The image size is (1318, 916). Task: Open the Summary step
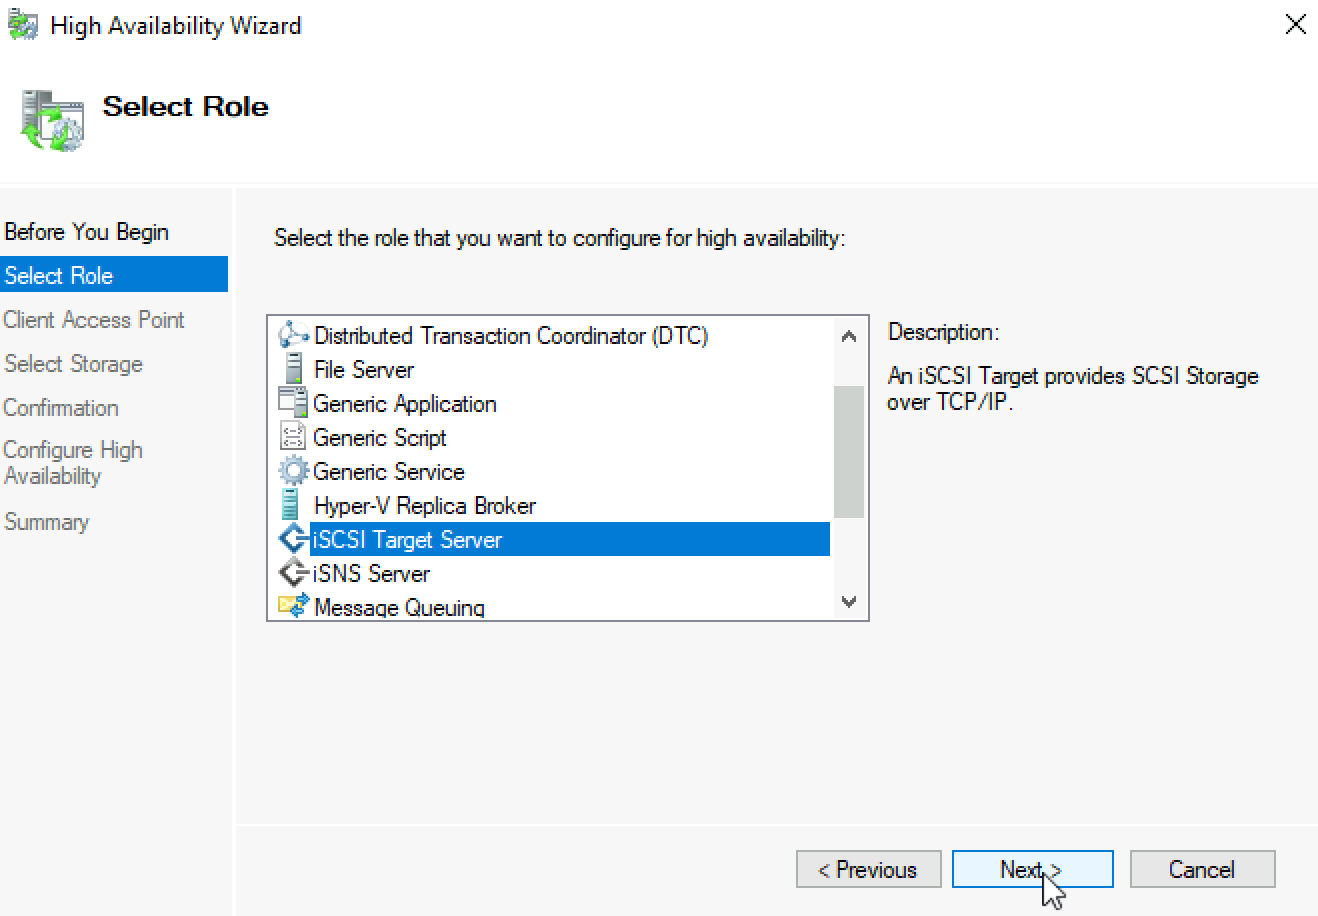pyautogui.click(x=46, y=522)
